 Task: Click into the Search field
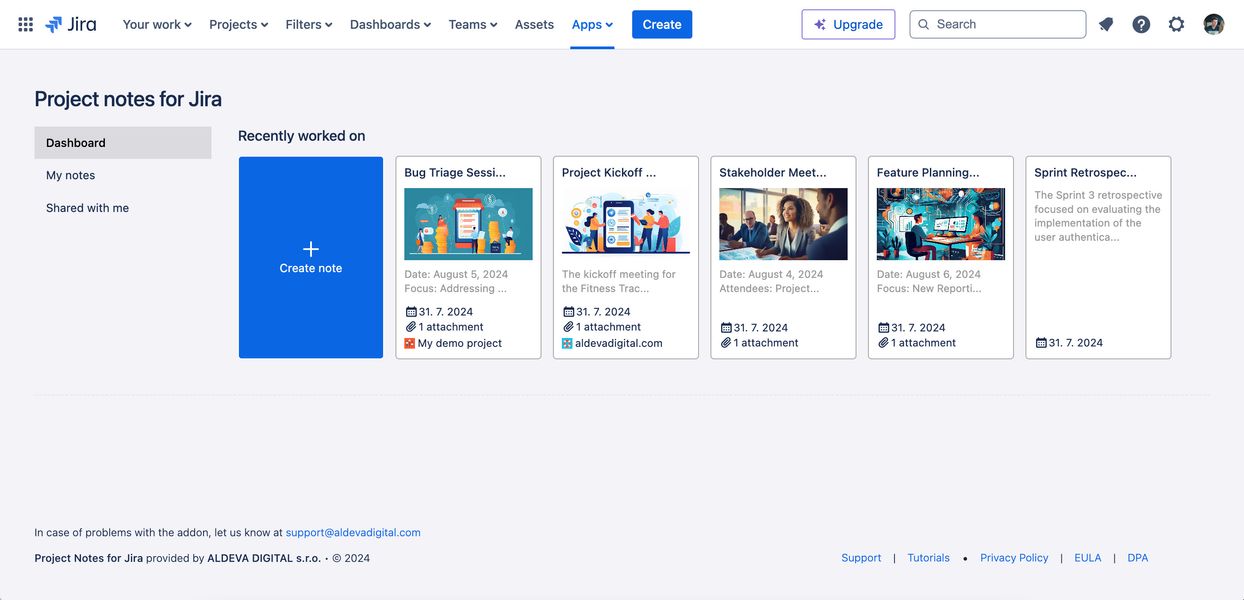(x=998, y=24)
